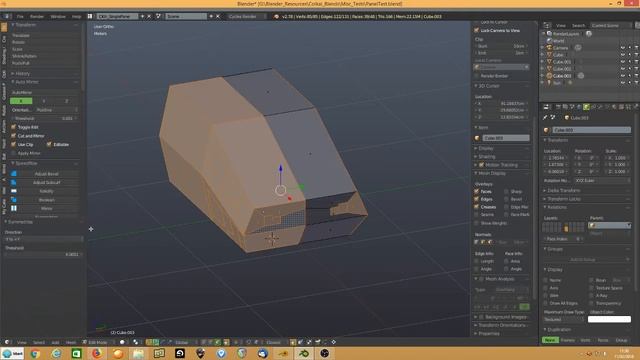Open the 3D viewport Select menu
640x360 pixels.
tap(39, 342)
